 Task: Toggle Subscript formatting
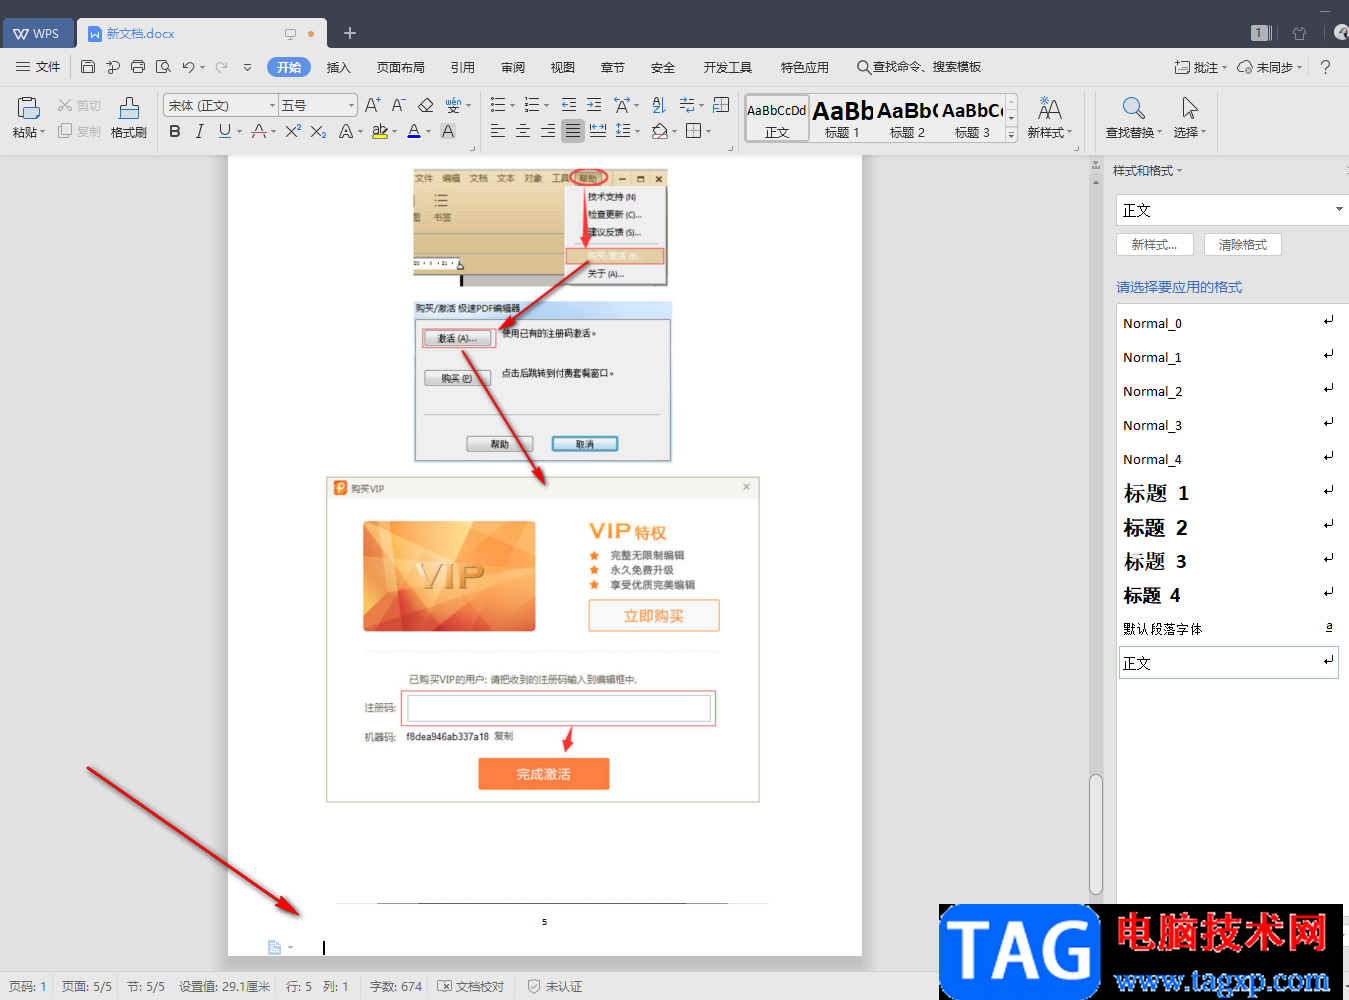(318, 131)
